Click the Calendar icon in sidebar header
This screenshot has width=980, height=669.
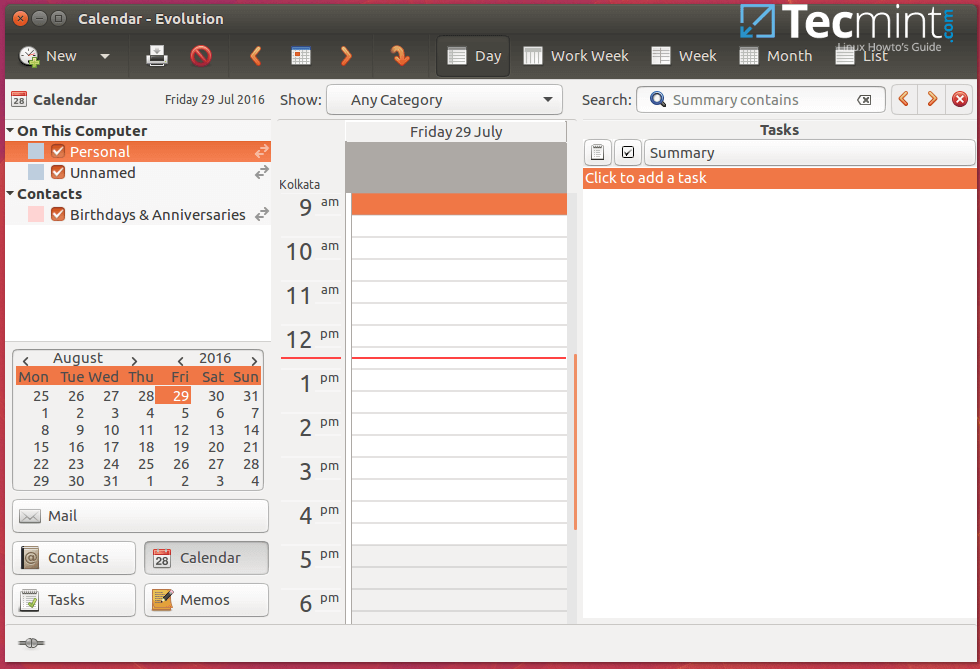pyautogui.click(x=19, y=99)
